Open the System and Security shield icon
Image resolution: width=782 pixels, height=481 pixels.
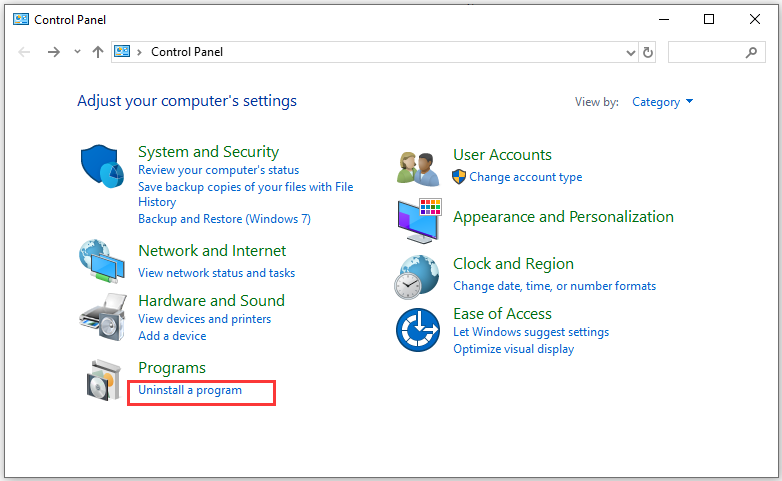[x=102, y=166]
